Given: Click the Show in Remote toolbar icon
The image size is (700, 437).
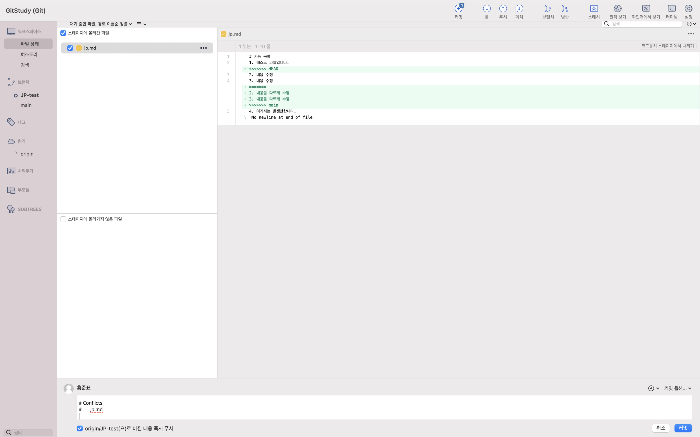Looking at the screenshot, I should click(x=618, y=8).
